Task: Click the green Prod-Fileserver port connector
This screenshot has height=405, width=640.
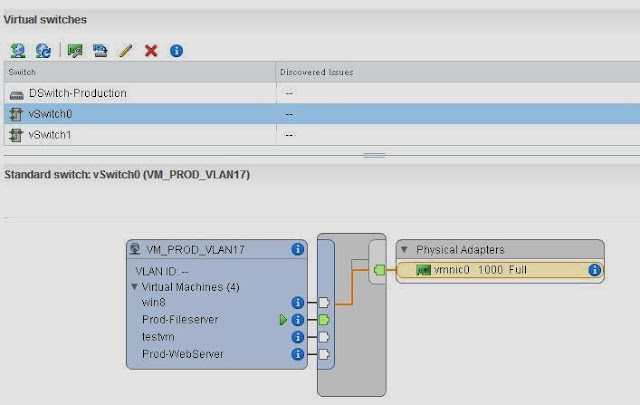Action: click(x=324, y=320)
